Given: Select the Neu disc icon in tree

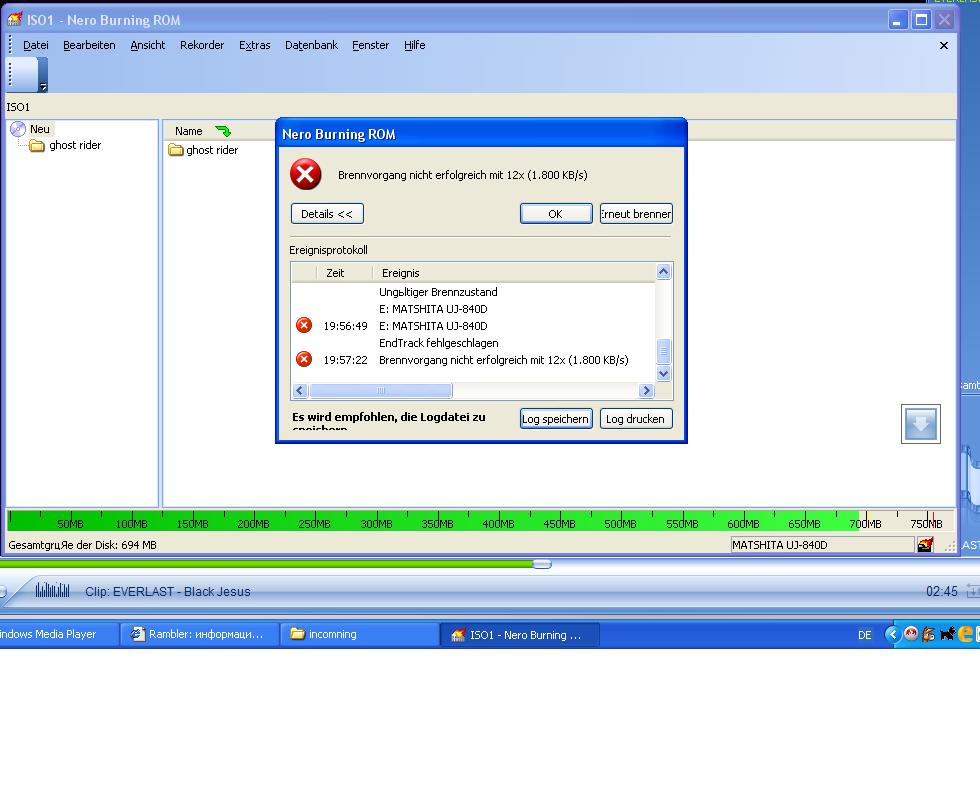Looking at the screenshot, I should 18,129.
